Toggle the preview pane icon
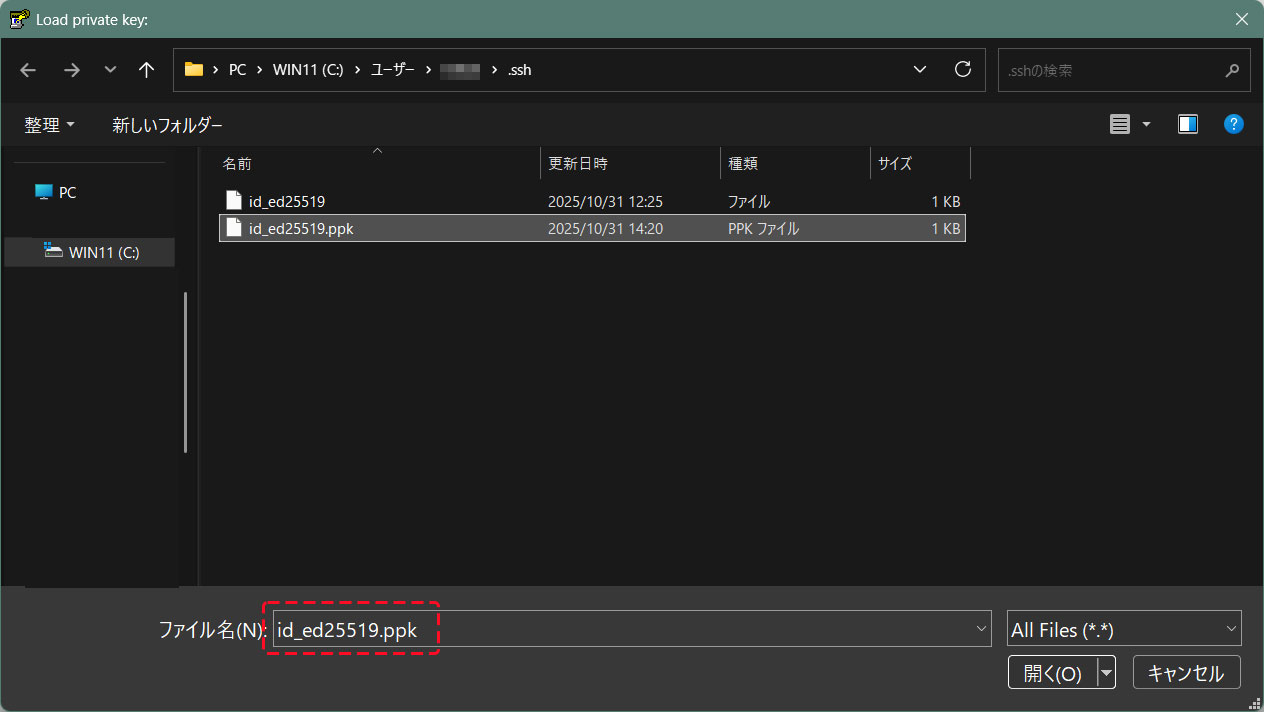 (1188, 124)
